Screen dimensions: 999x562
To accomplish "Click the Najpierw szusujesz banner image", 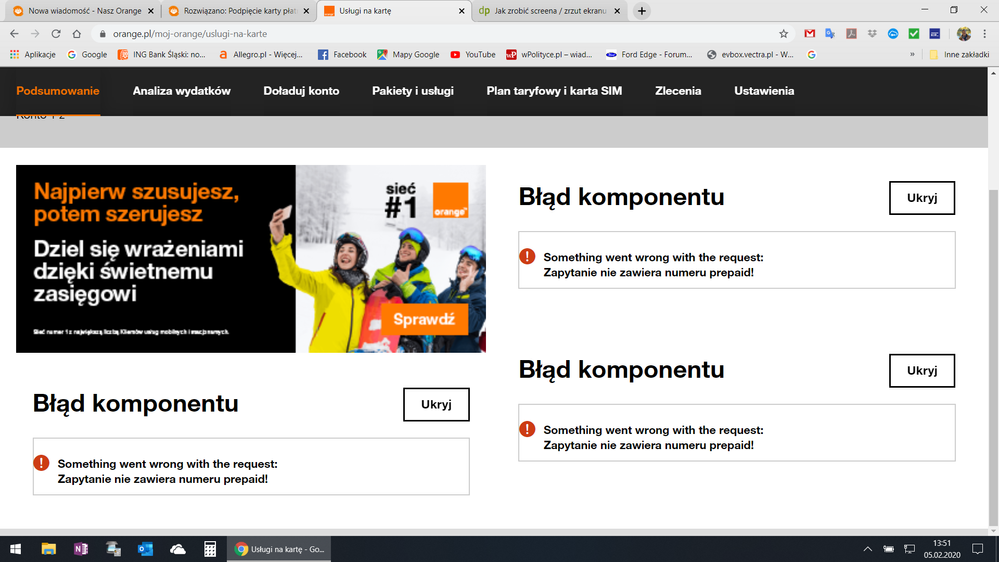I will (x=250, y=259).
